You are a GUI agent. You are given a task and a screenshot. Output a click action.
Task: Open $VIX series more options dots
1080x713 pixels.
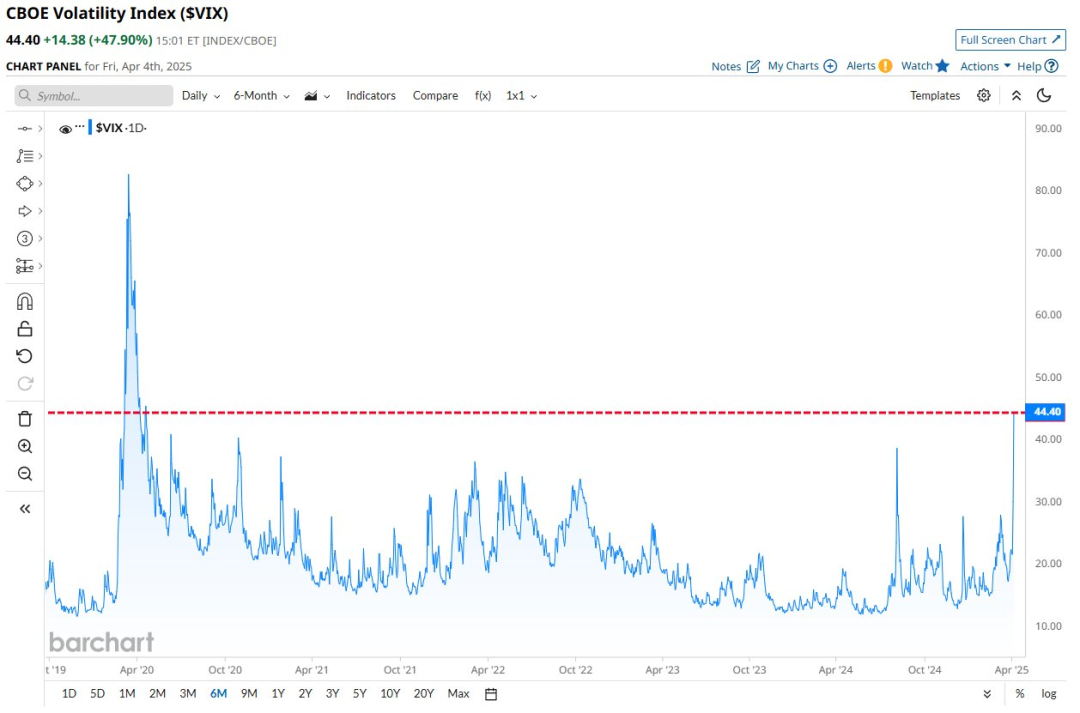coord(80,126)
